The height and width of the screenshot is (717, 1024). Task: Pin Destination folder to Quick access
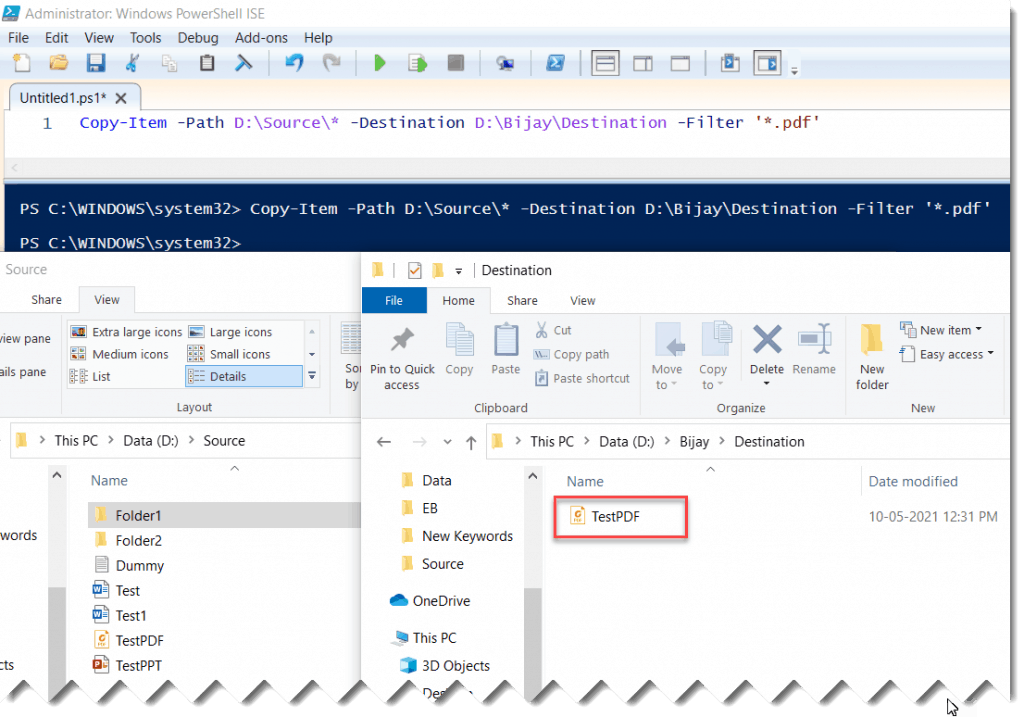coord(402,353)
